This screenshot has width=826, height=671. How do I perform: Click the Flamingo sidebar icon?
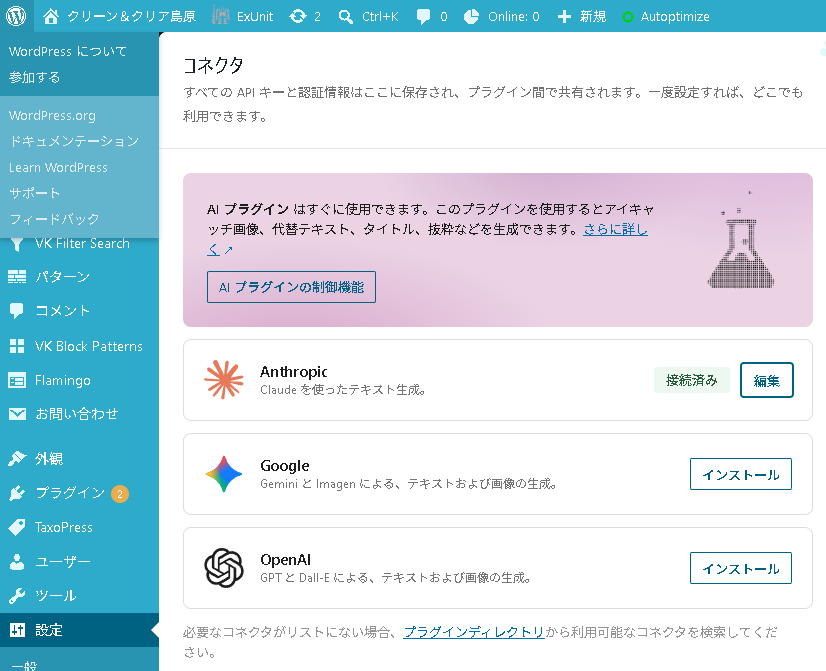coord(17,380)
